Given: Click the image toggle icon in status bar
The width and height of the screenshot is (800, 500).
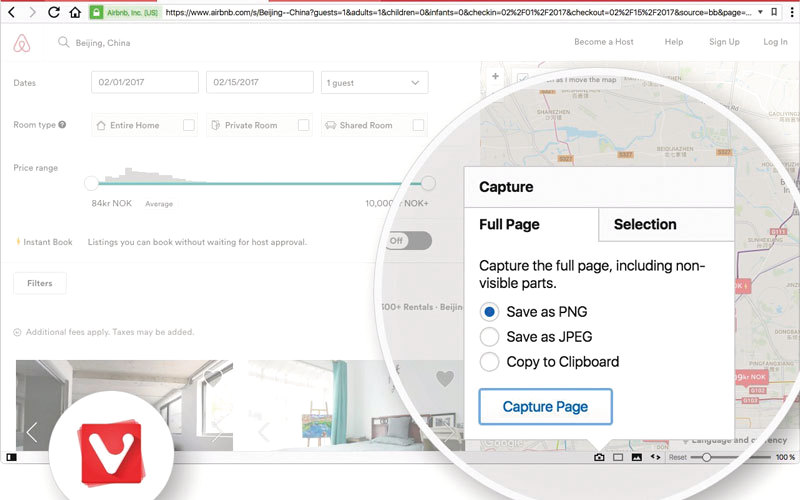Looking at the screenshot, I should pos(637,457).
